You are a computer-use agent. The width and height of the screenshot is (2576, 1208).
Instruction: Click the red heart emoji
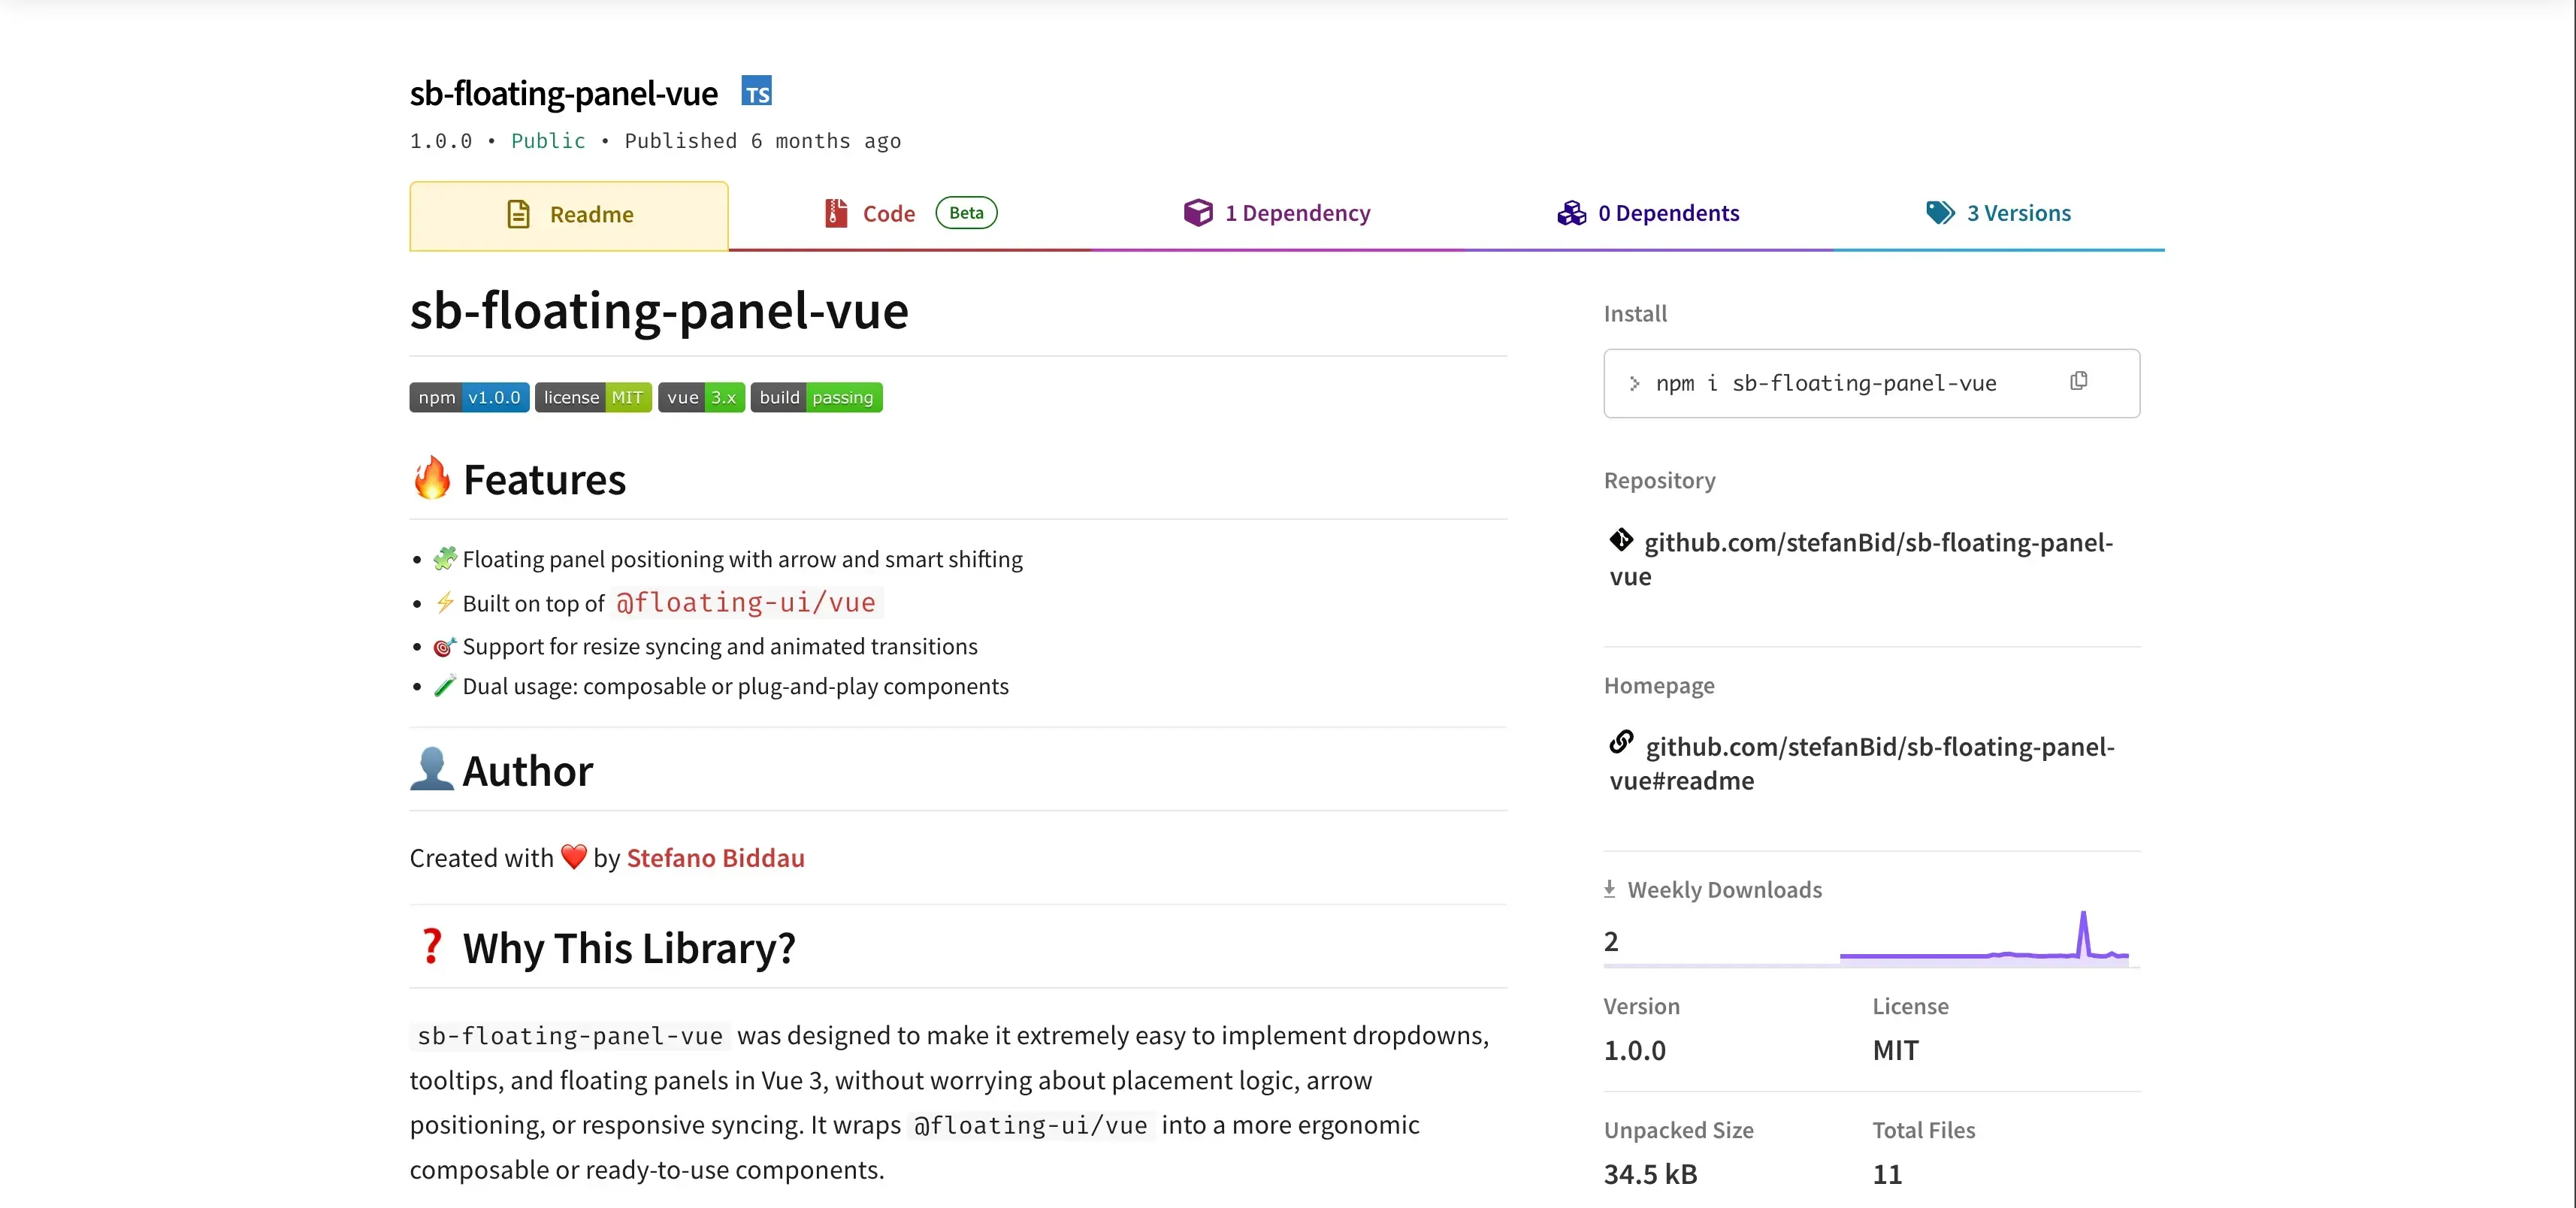point(574,857)
